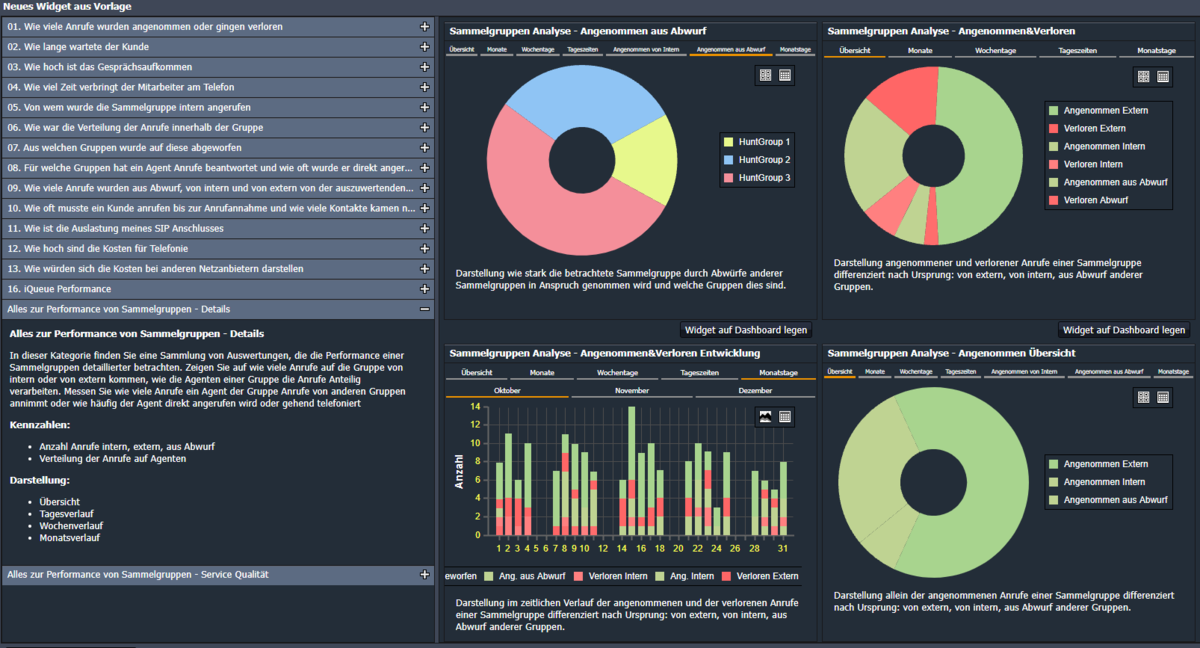Select chart view icon in Angenommen&Verloren pie widget
The width and height of the screenshot is (1200, 648).
pos(1144,76)
